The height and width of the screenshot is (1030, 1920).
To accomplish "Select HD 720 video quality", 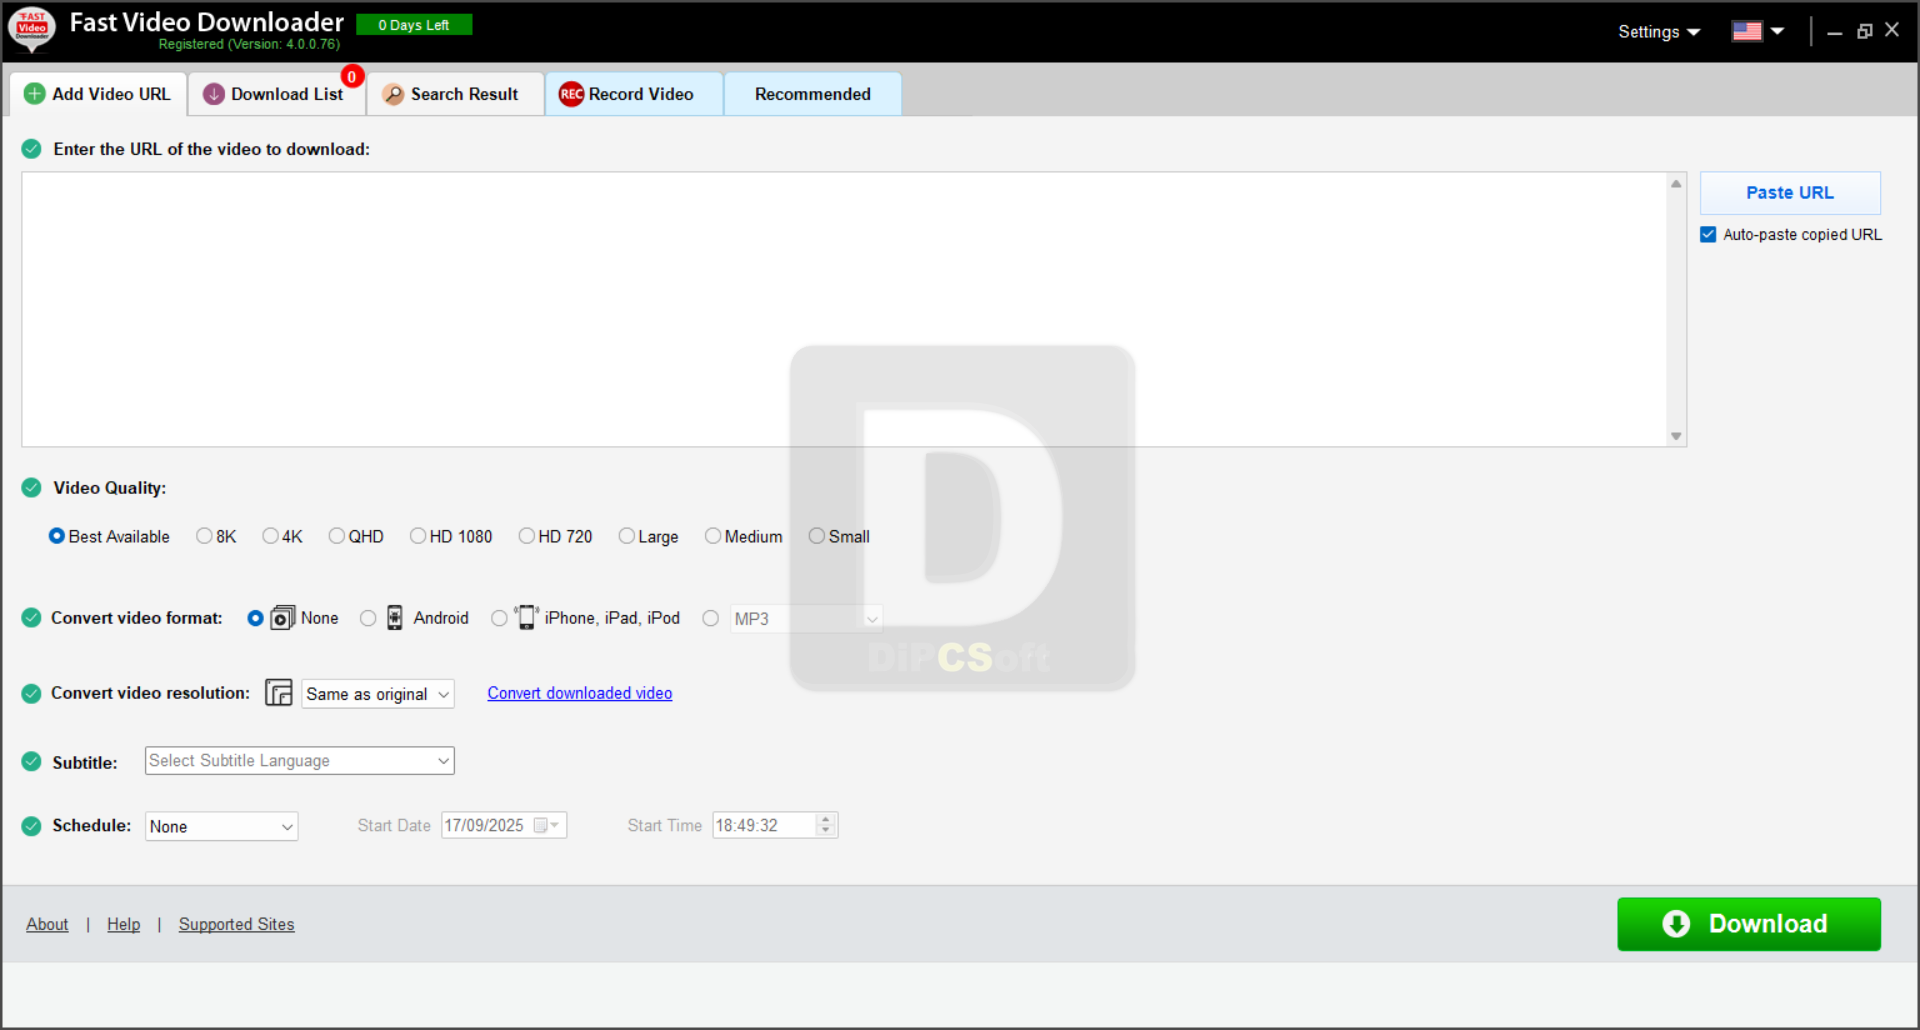I will pyautogui.click(x=527, y=536).
